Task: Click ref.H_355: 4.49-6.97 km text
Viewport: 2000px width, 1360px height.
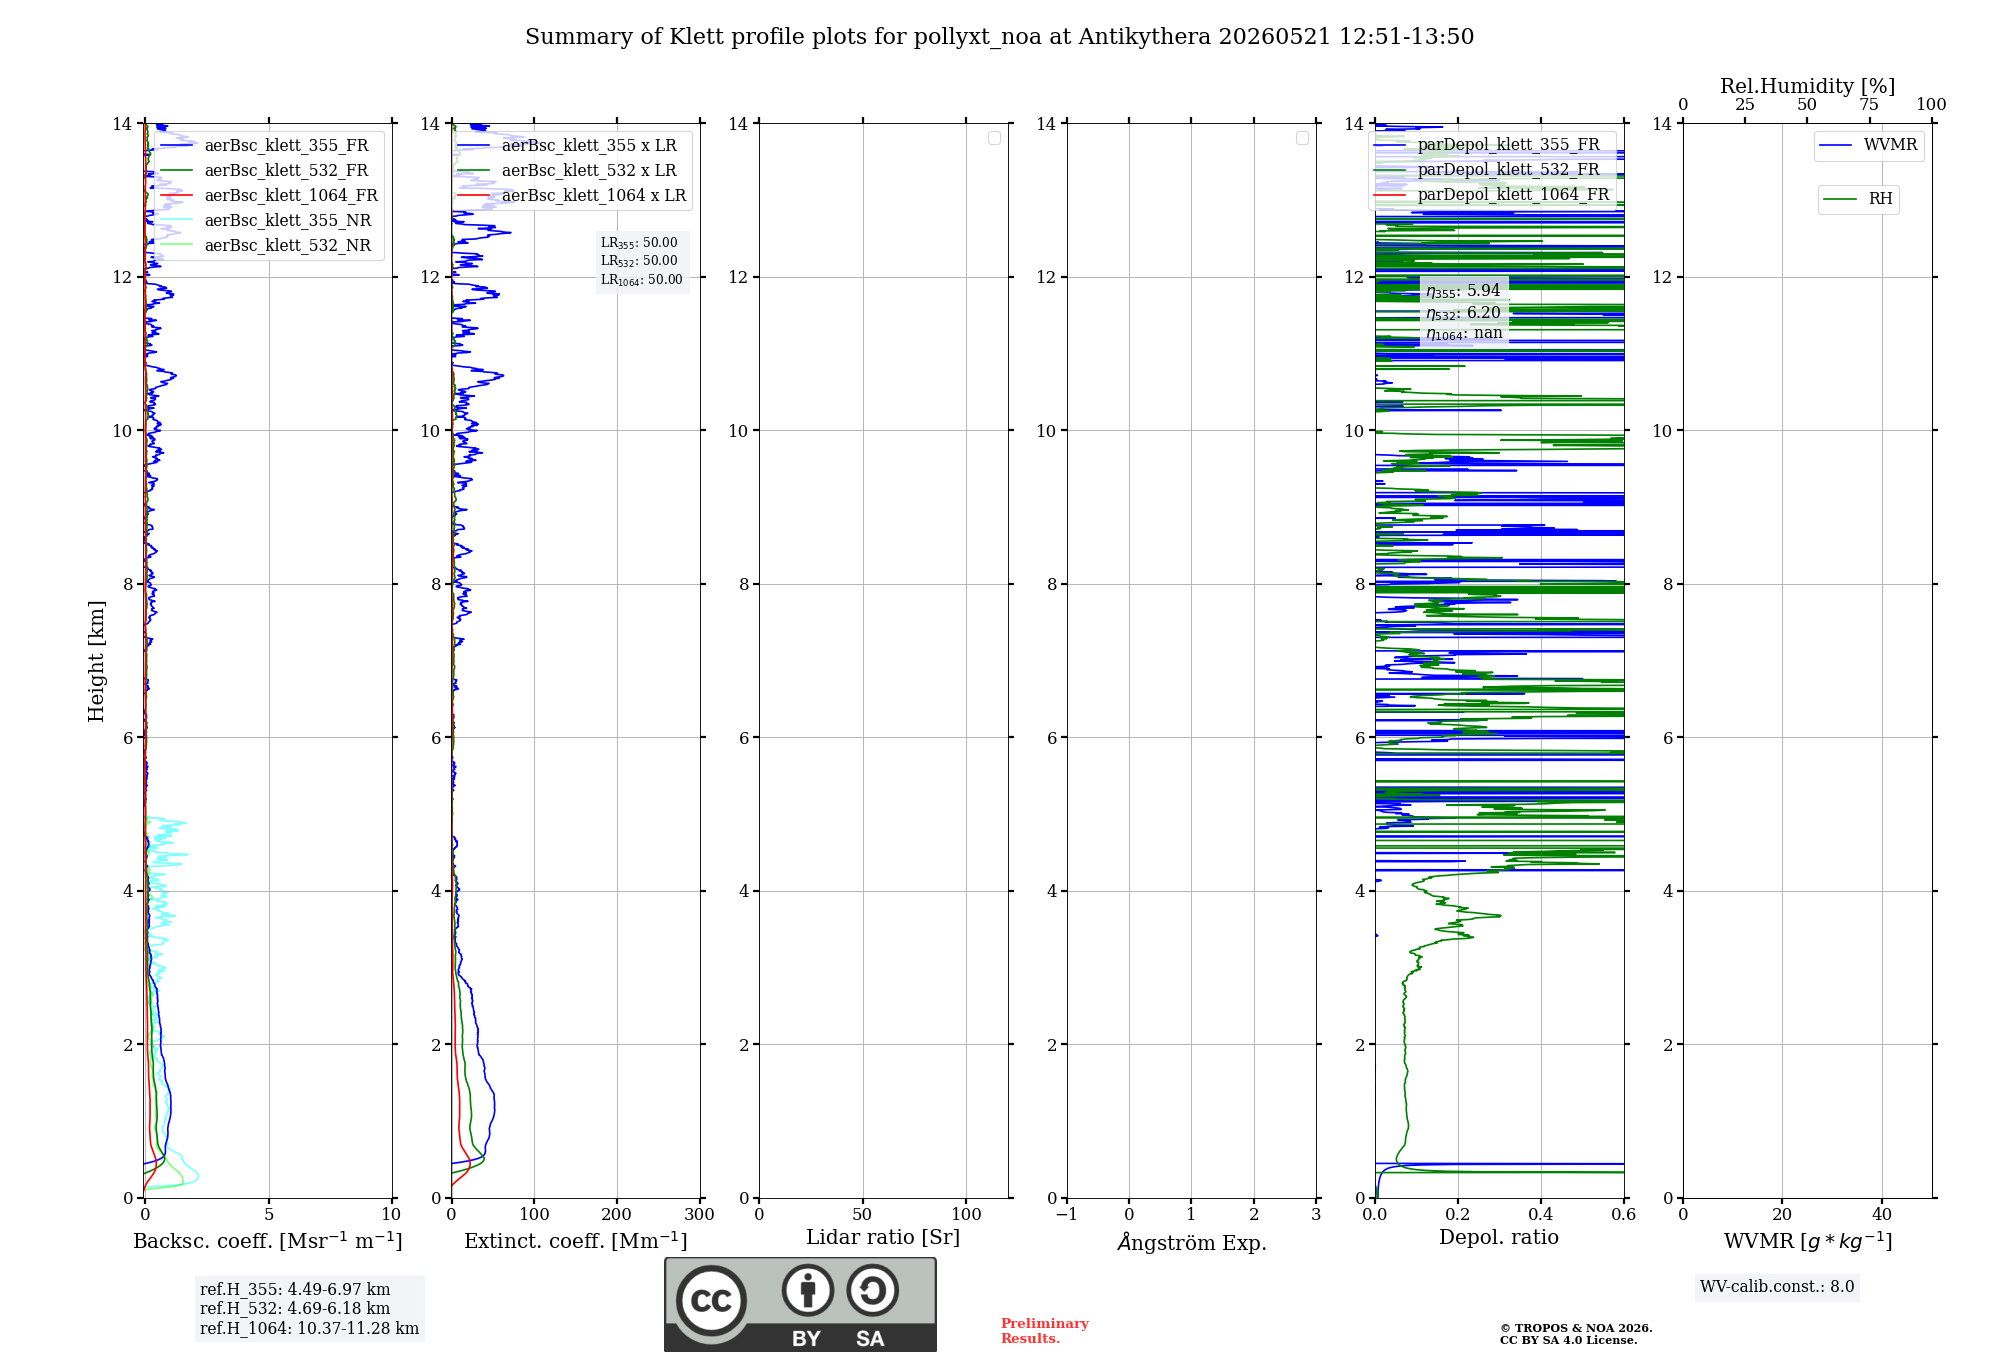Action: (295, 1290)
